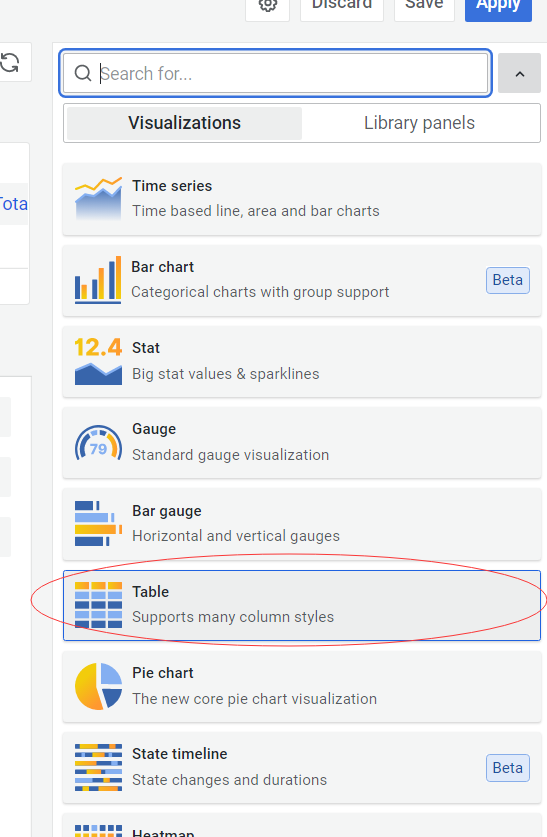Focus the Search for... input field
547x837 pixels.
click(x=275, y=73)
